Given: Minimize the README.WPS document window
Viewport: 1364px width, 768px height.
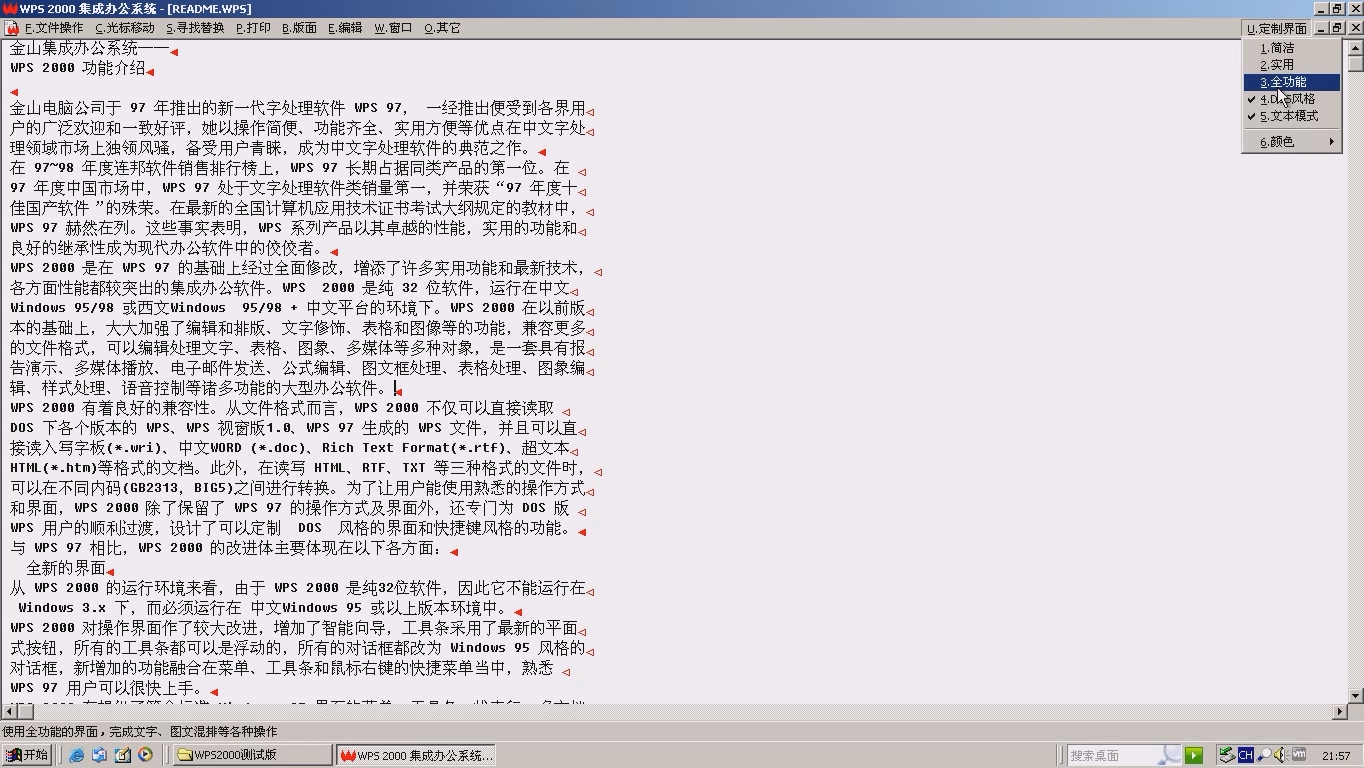Looking at the screenshot, I should [x=1321, y=28].
